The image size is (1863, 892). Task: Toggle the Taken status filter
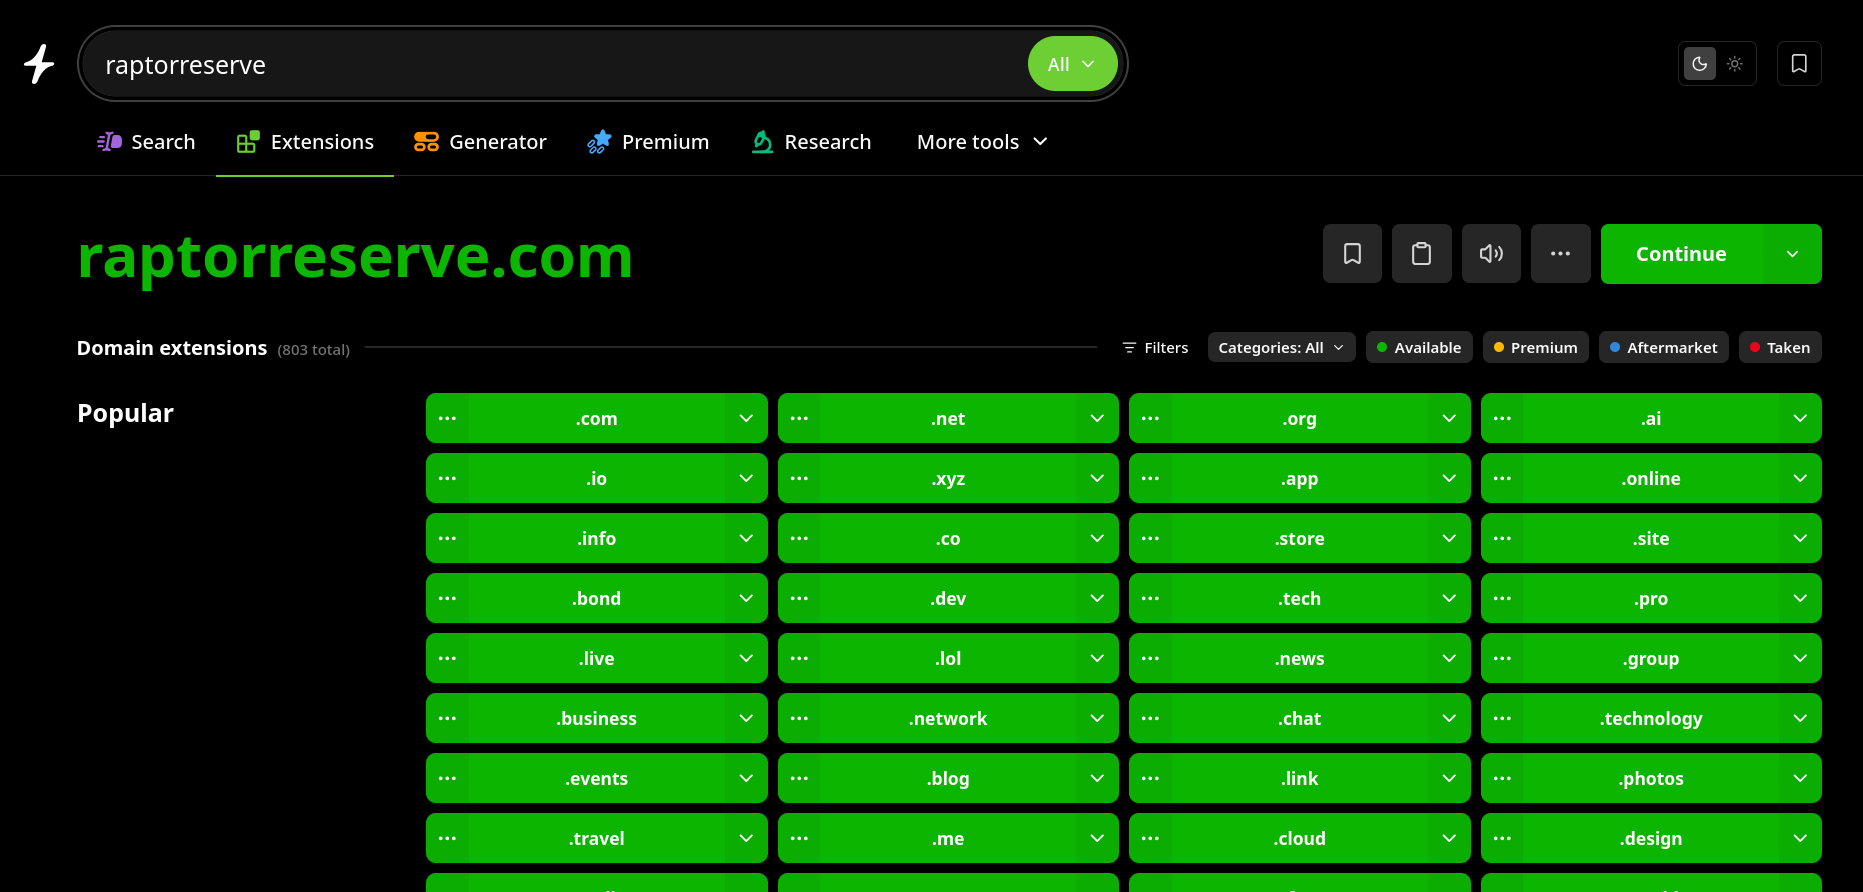pyautogui.click(x=1780, y=347)
